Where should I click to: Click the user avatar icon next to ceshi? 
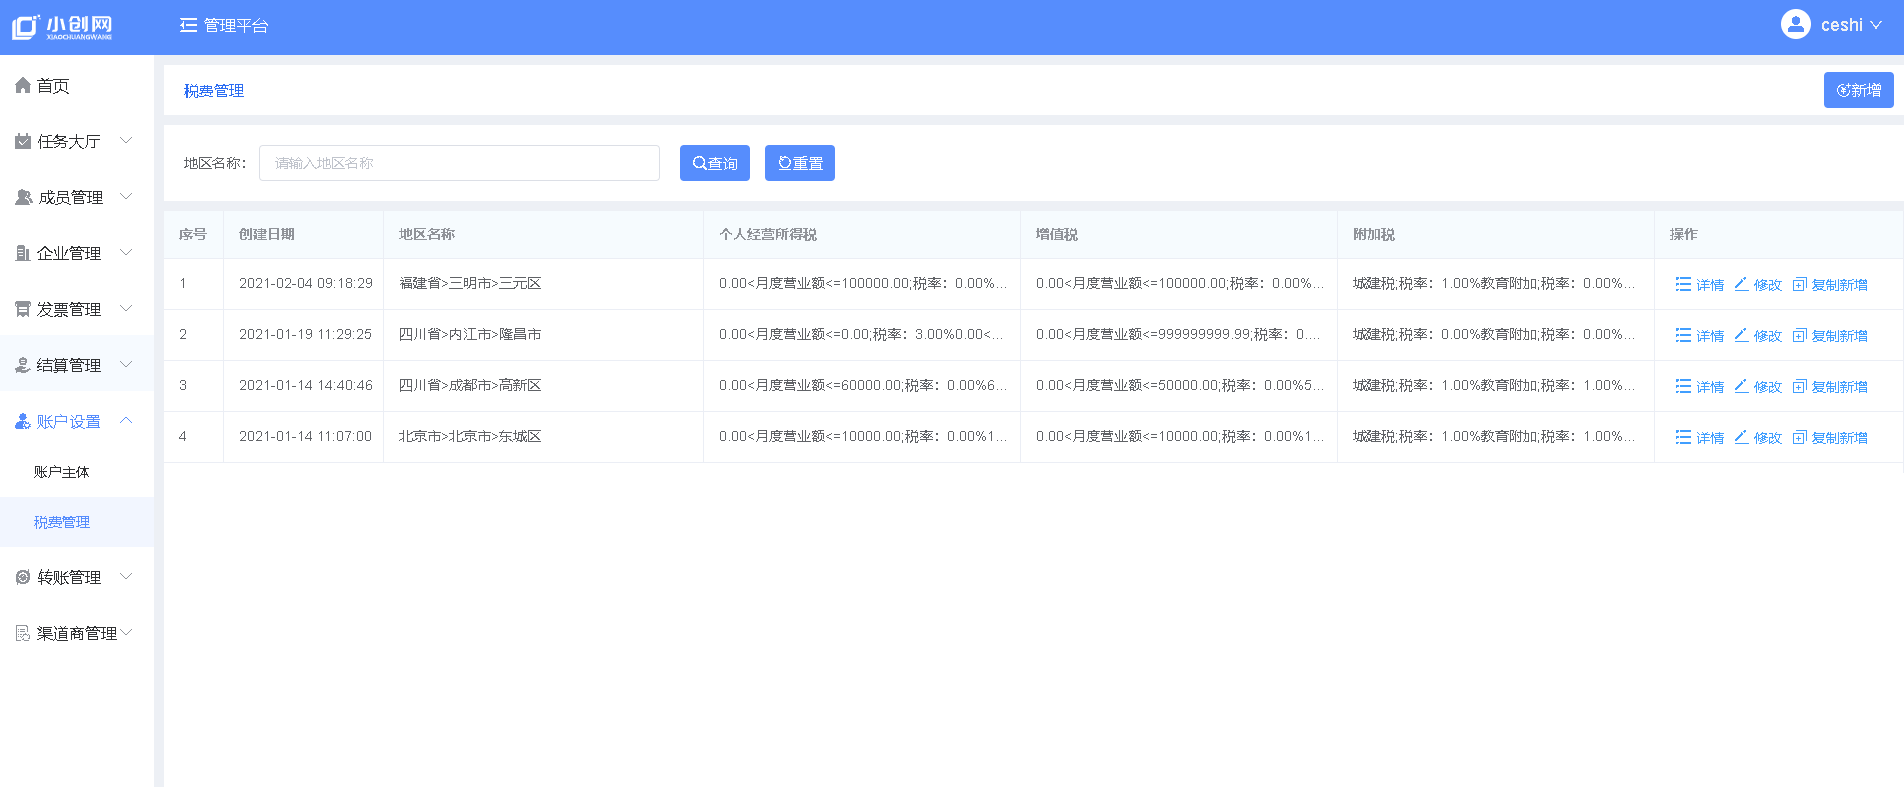[x=1795, y=25]
